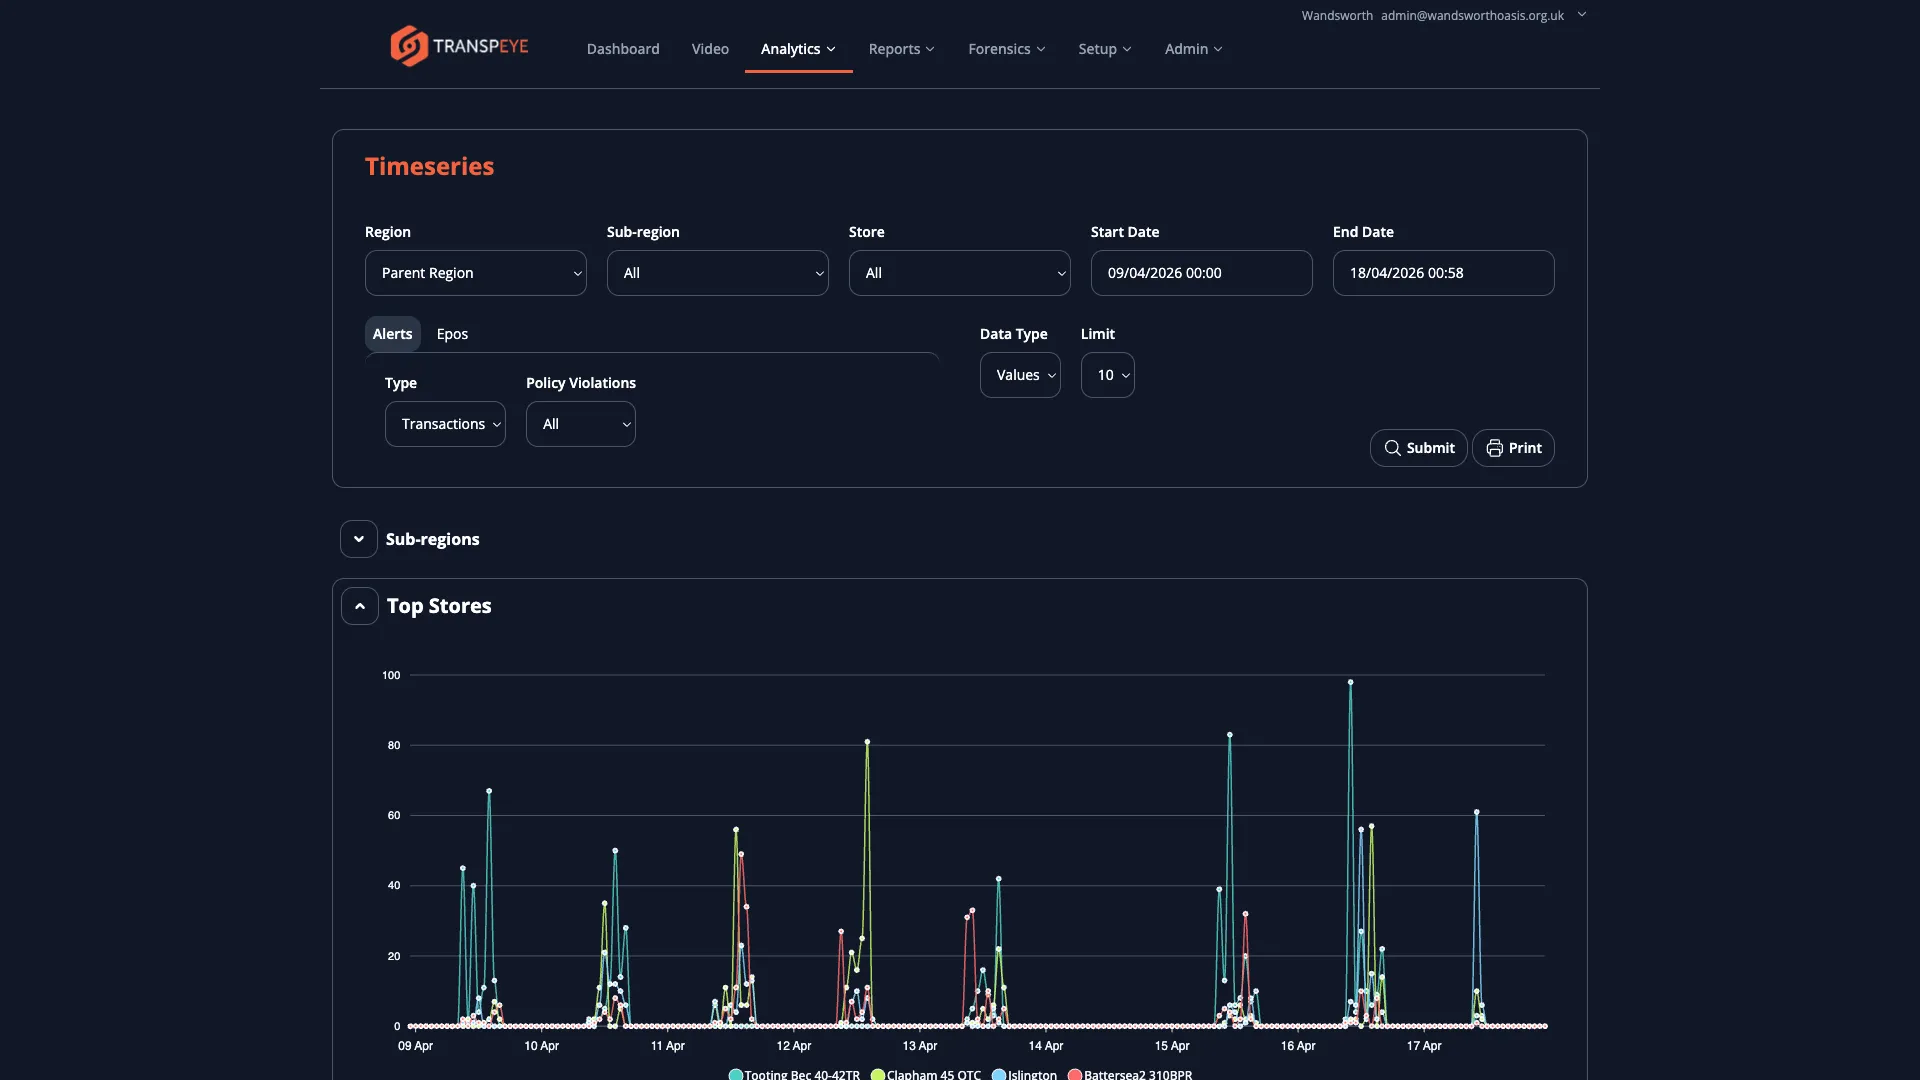Collapse the Top Stores panel

[x=358, y=605]
